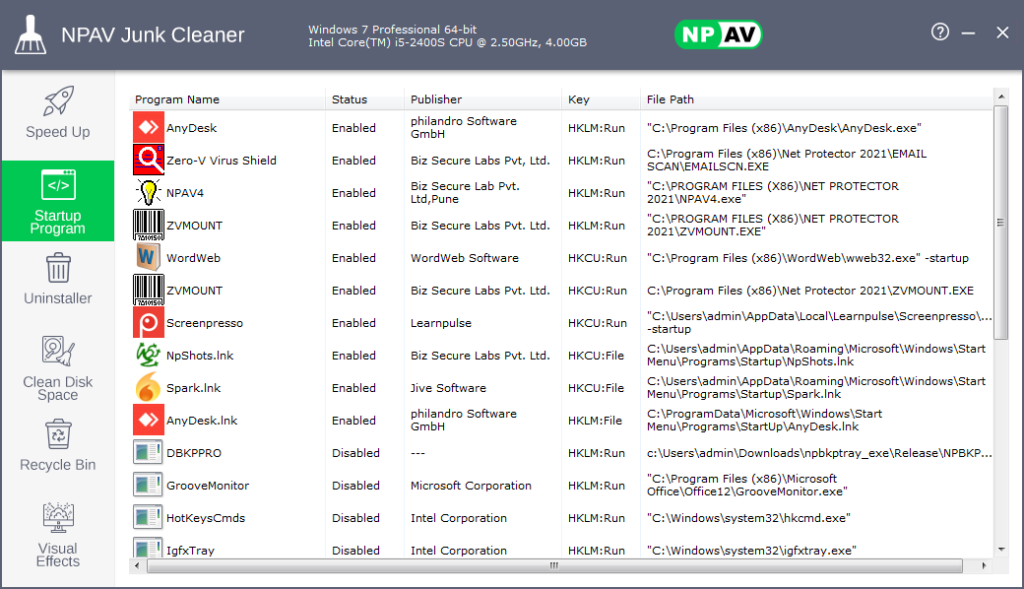Sort by Status column header

coord(350,99)
